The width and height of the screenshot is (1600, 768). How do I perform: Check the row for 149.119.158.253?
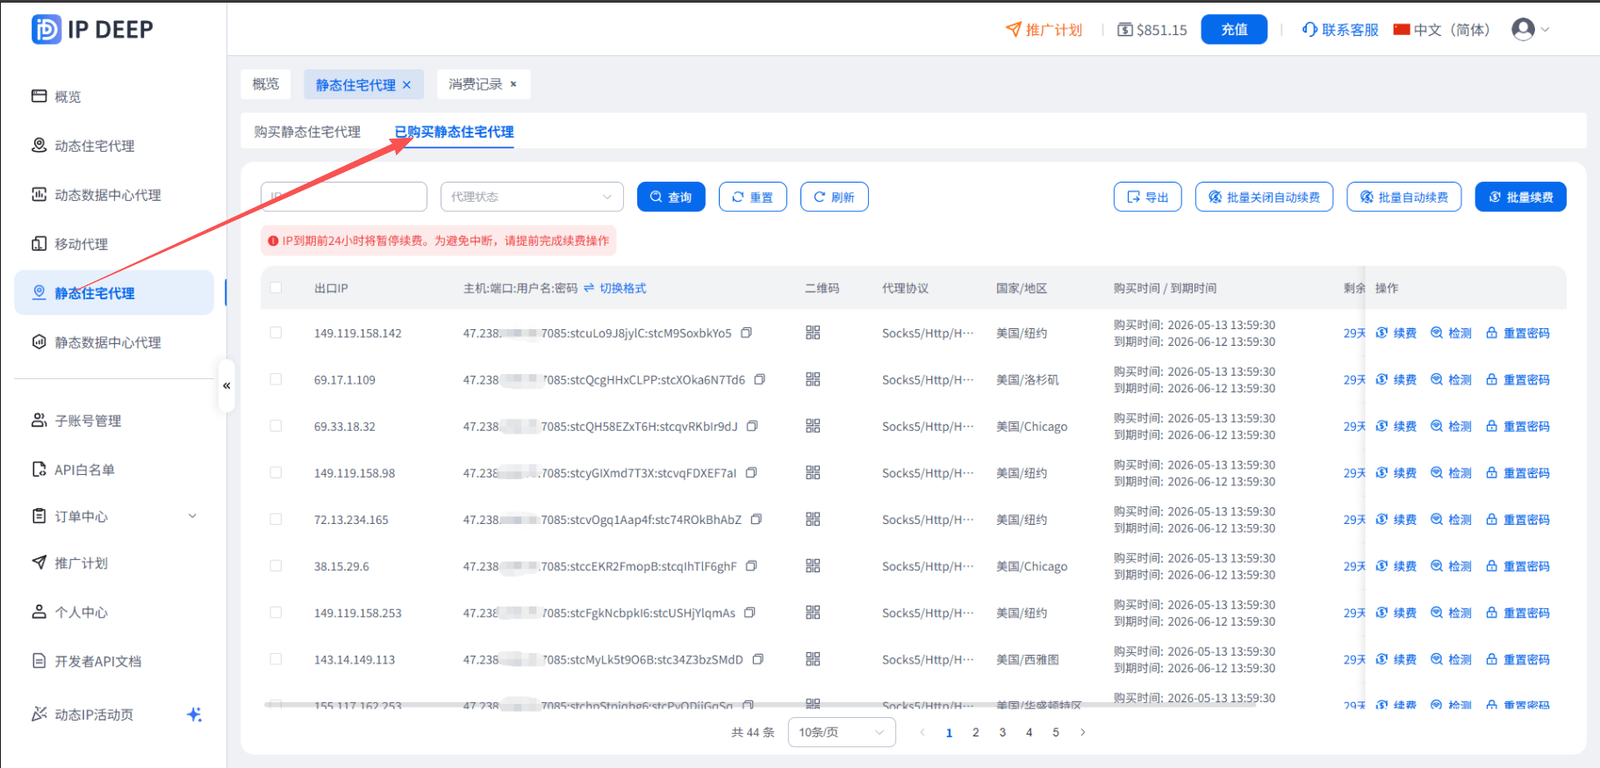276,612
